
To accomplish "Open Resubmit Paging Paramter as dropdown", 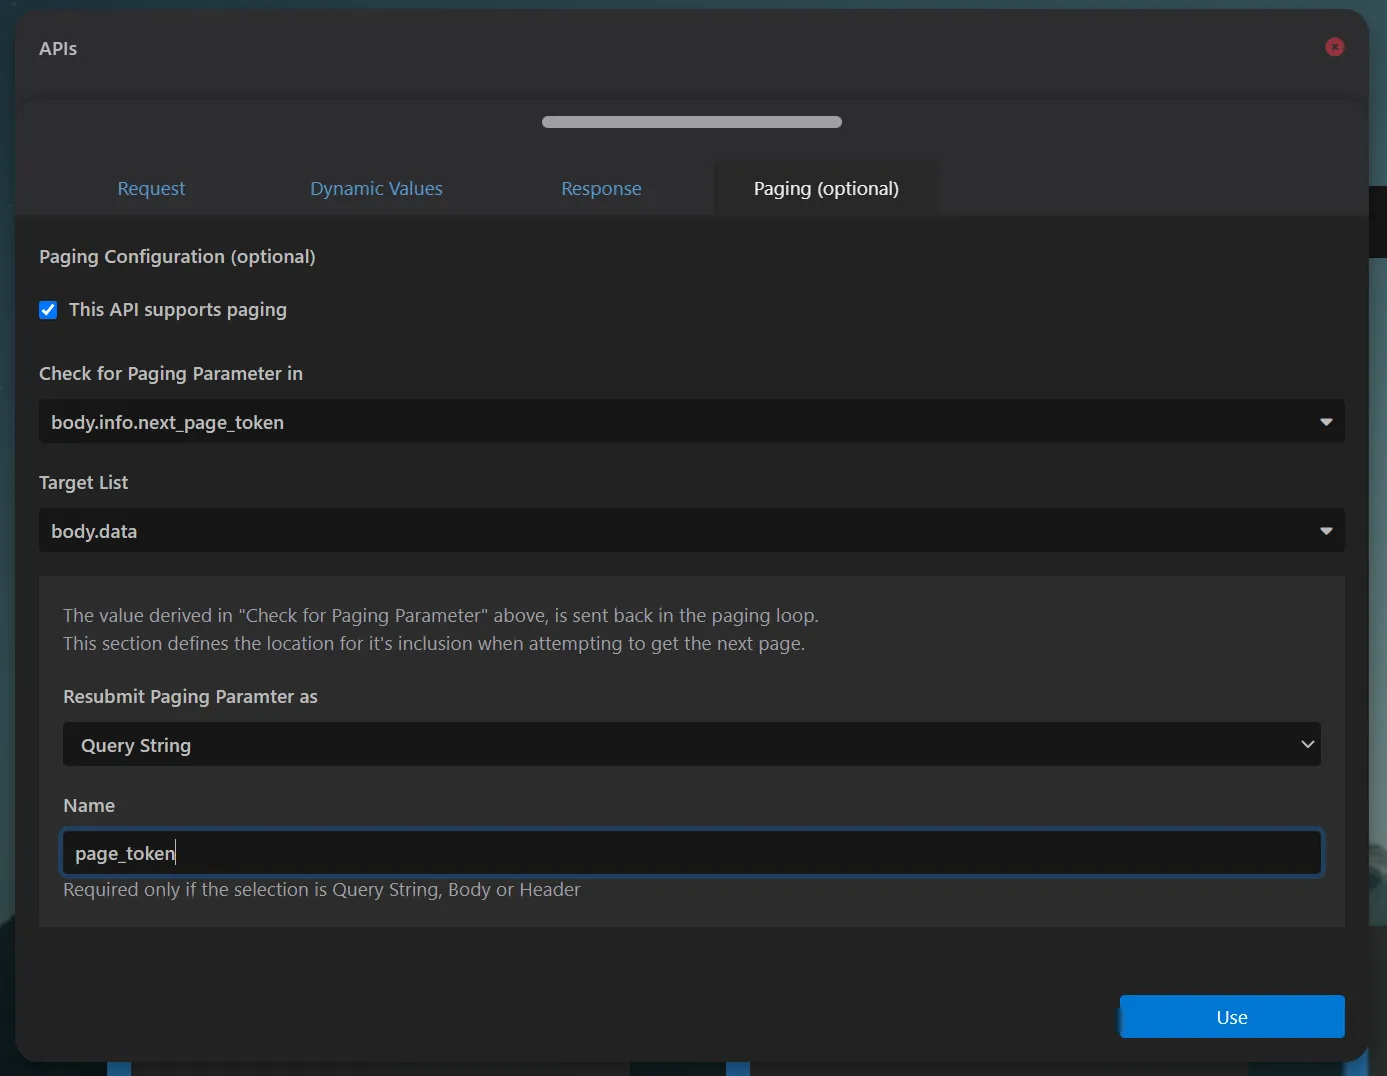I will 692,744.
